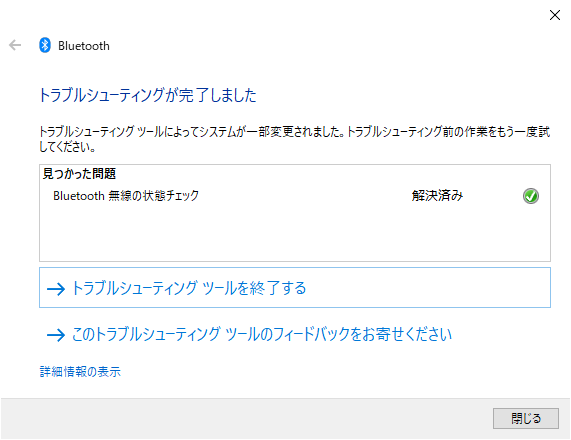Click the Bluetooth title text
The image size is (571, 440).
(84, 46)
